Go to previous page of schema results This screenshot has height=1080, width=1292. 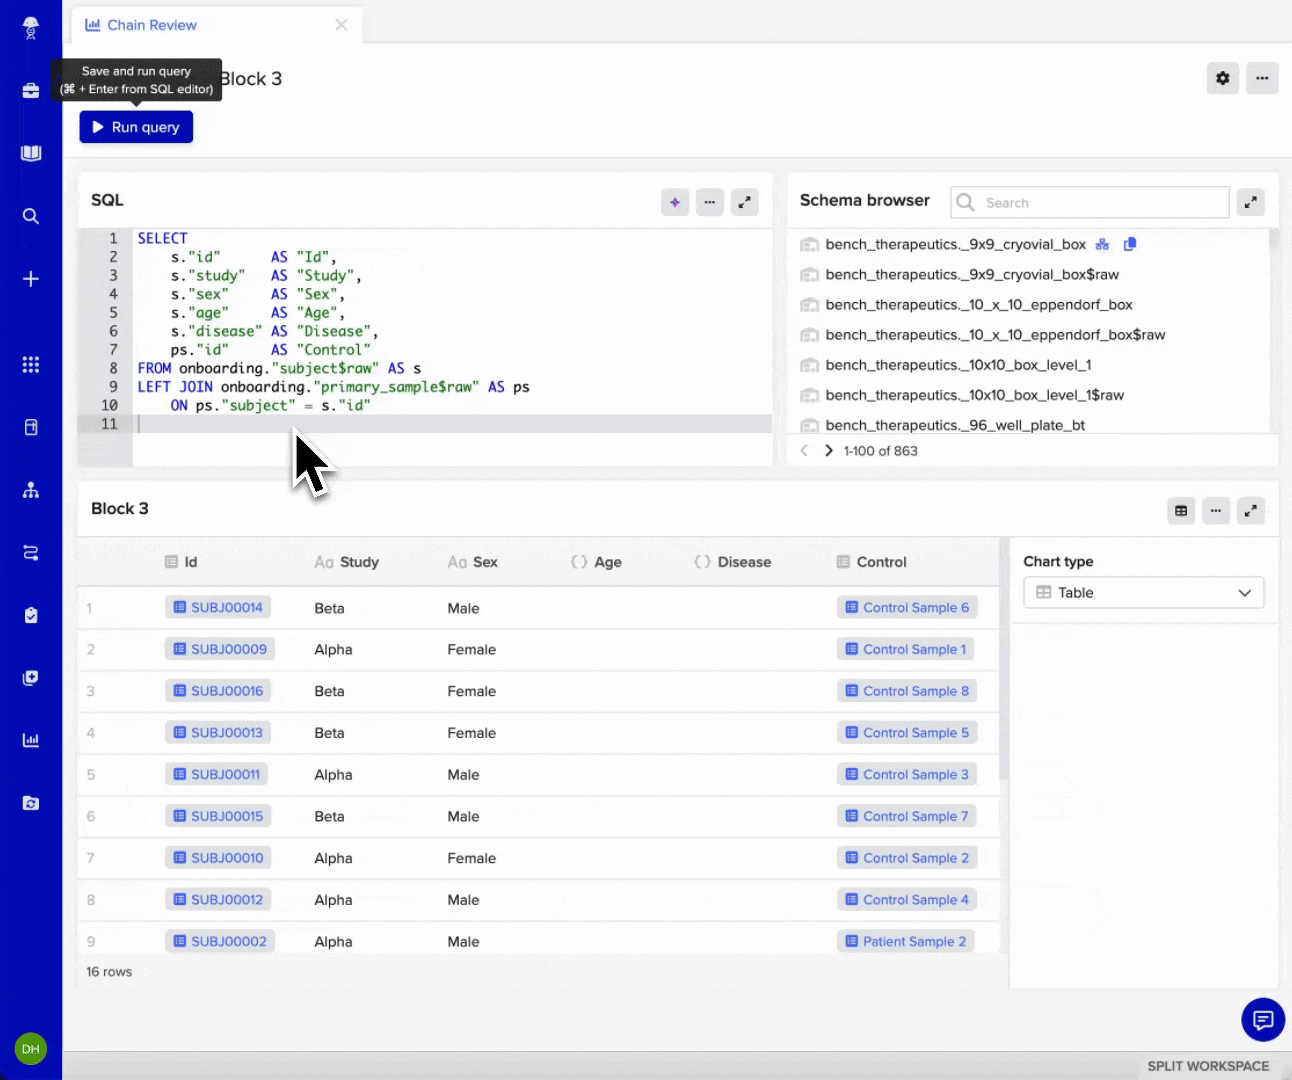click(804, 450)
